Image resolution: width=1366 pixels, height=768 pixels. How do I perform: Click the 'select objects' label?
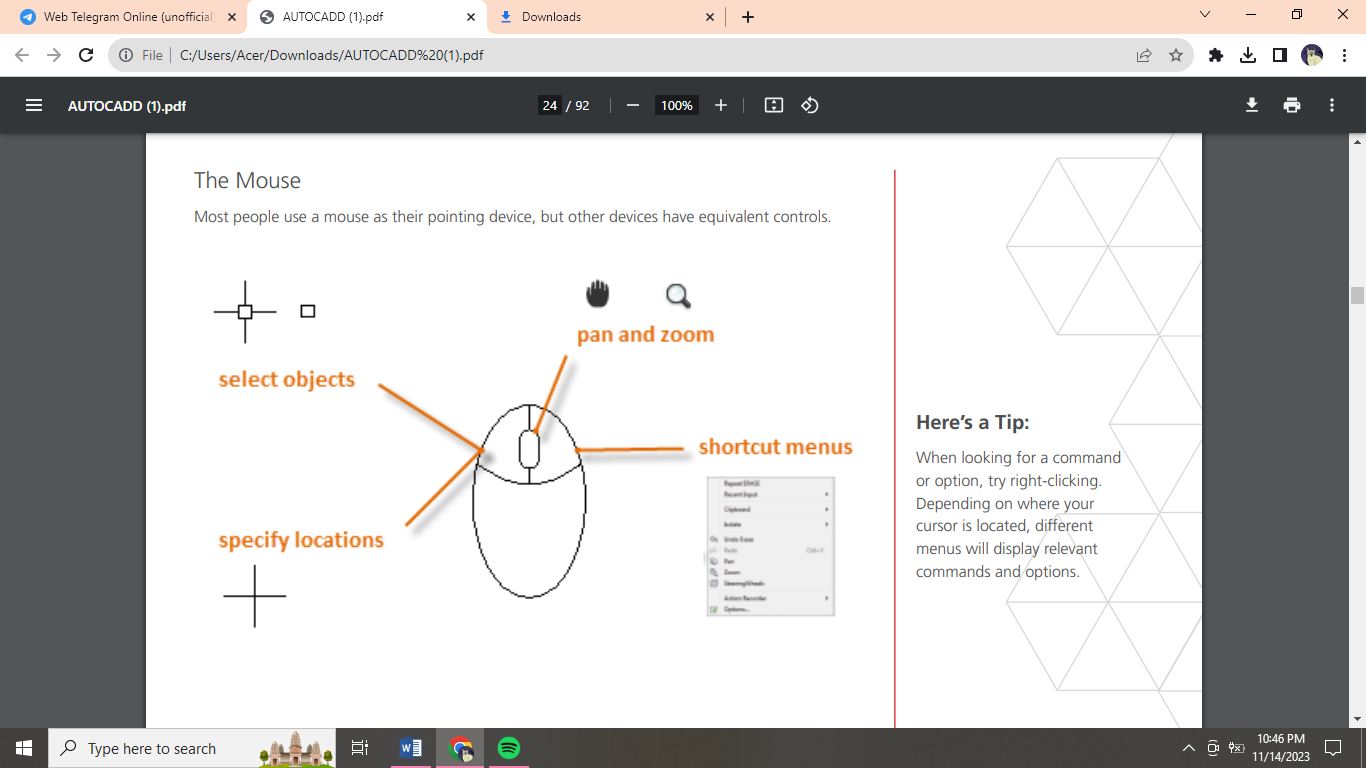287,380
